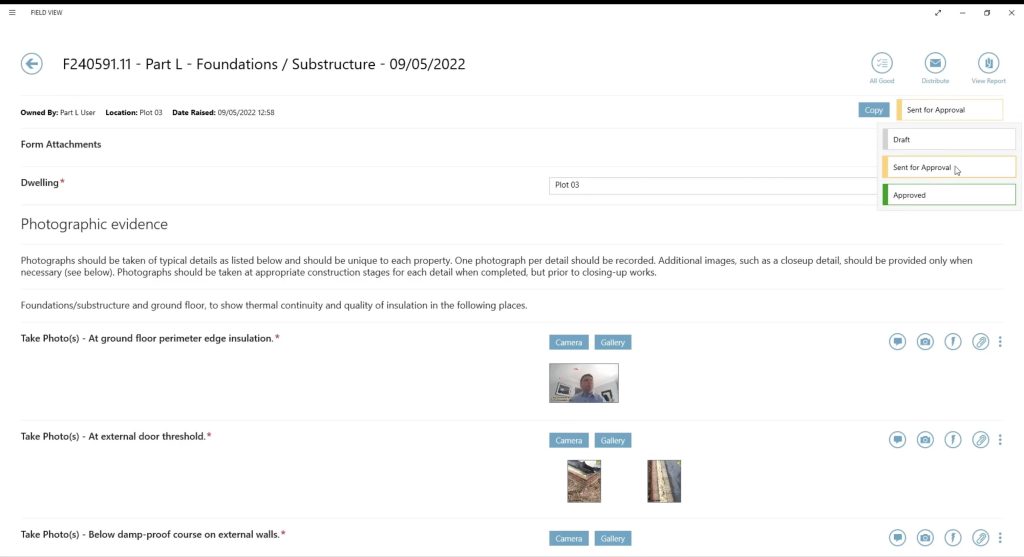The image size is (1024, 557).
Task: Select Draft from the status list
Action: click(x=949, y=140)
